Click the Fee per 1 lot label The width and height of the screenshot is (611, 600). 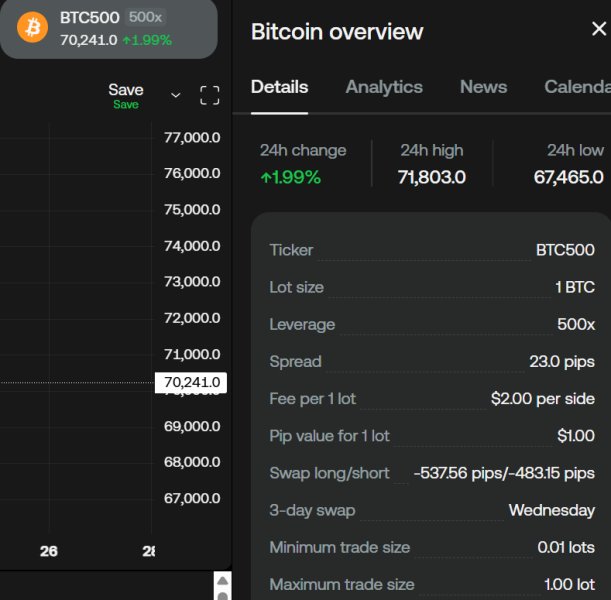[x=312, y=398]
